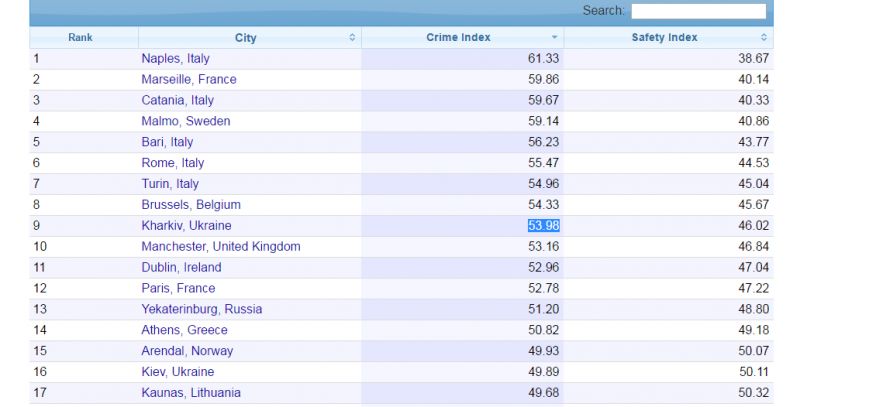Open the Yekaterinburg, Russia link

(202, 309)
